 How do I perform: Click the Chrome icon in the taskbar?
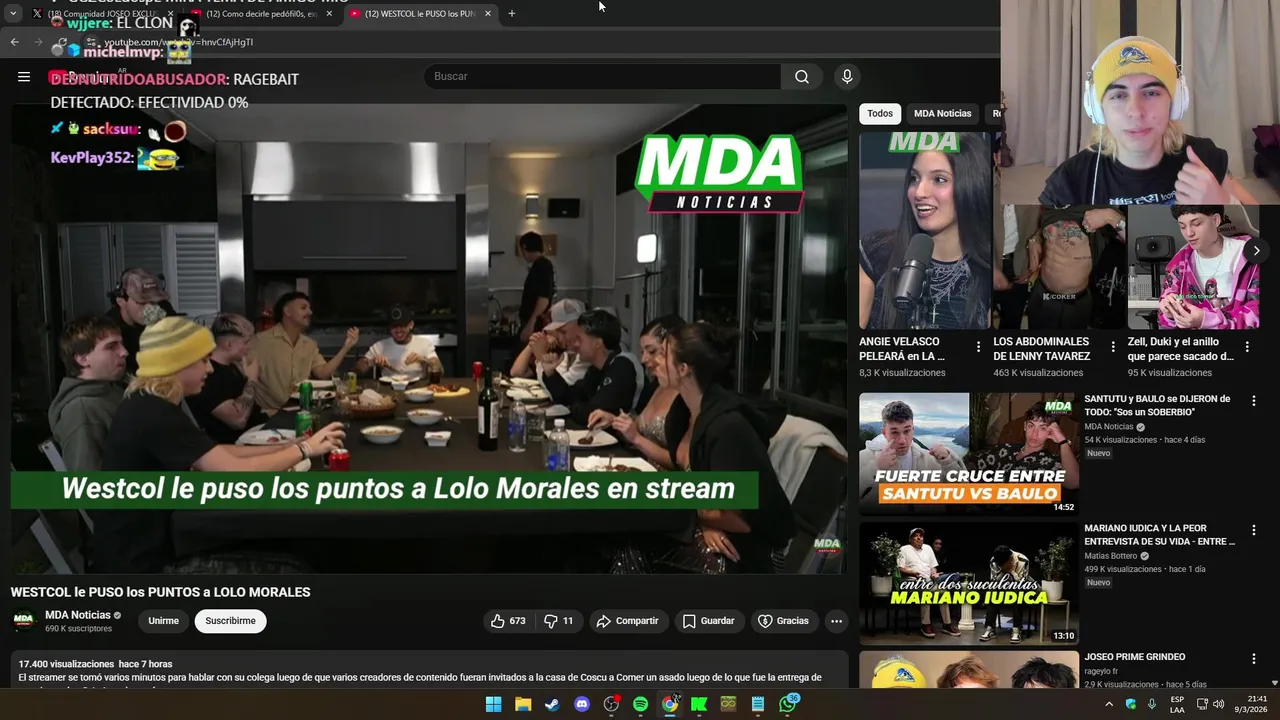point(670,704)
